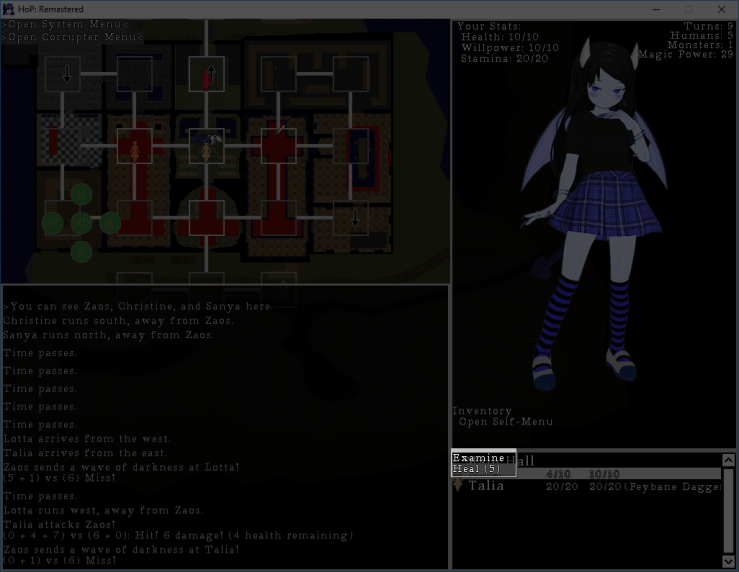The height and width of the screenshot is (572, 739).
Task: Click log line "Talia attacks Zaos!"
Action: point(59,524)
